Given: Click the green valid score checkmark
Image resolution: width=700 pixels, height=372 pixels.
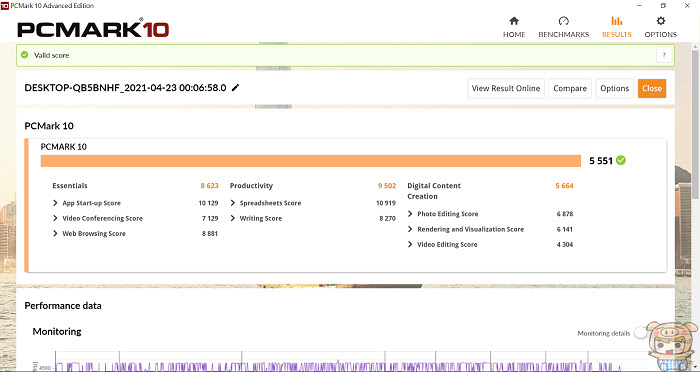Looking at the screenshot, I should coord(25,55).
